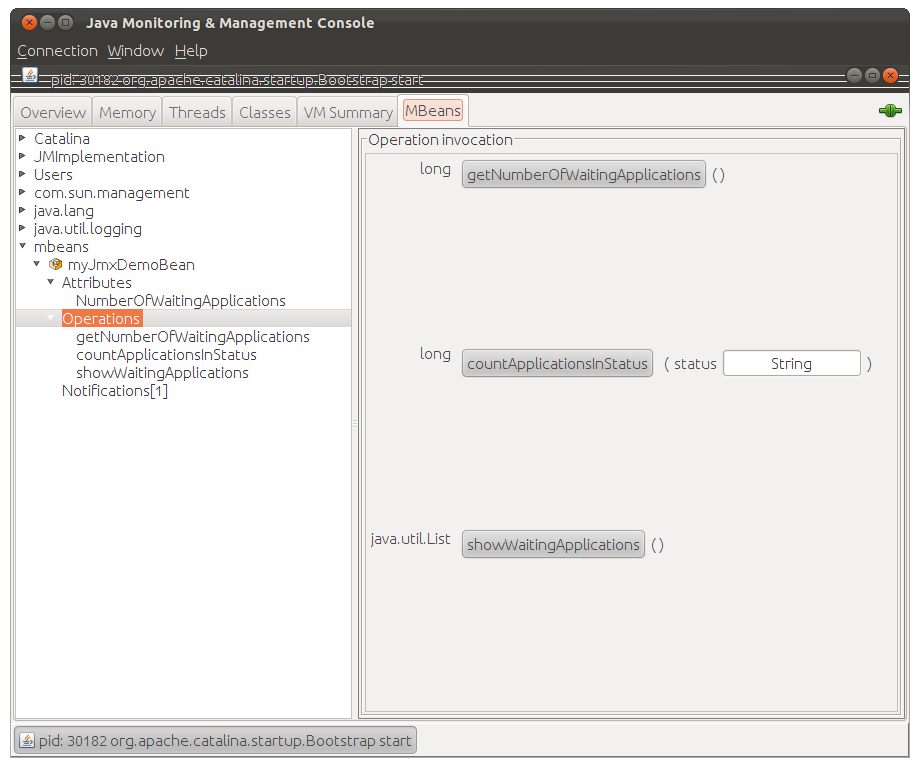917x769 pixels.
Task: Click the Operation invocation panel title
Action: coord(440,140)
